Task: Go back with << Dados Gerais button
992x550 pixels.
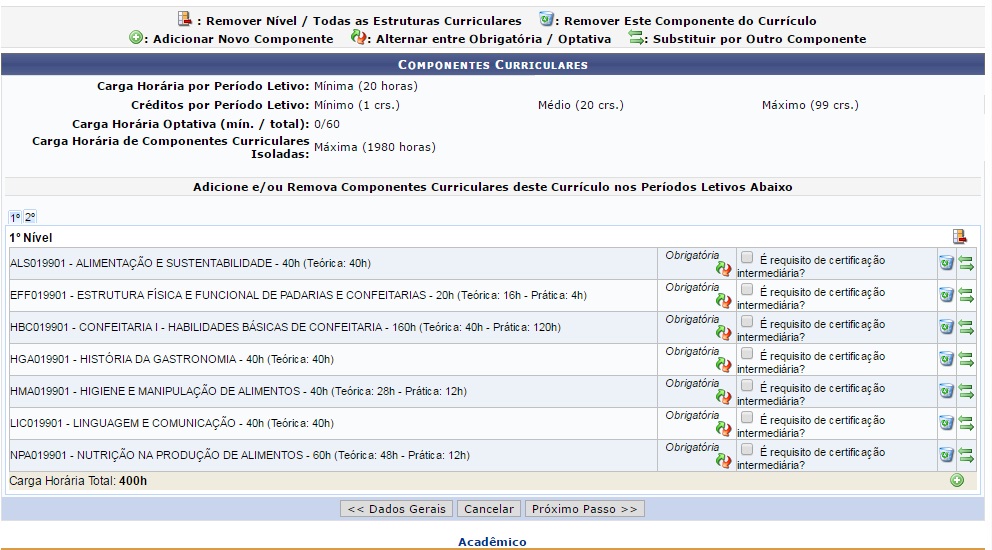Action: (397, 509)
